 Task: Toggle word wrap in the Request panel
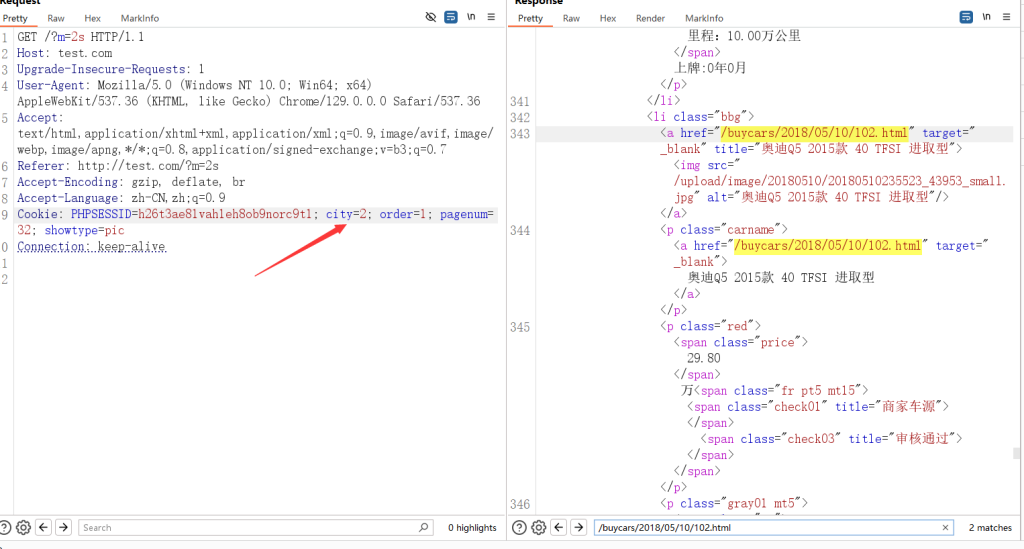click(x=451, y=17)
